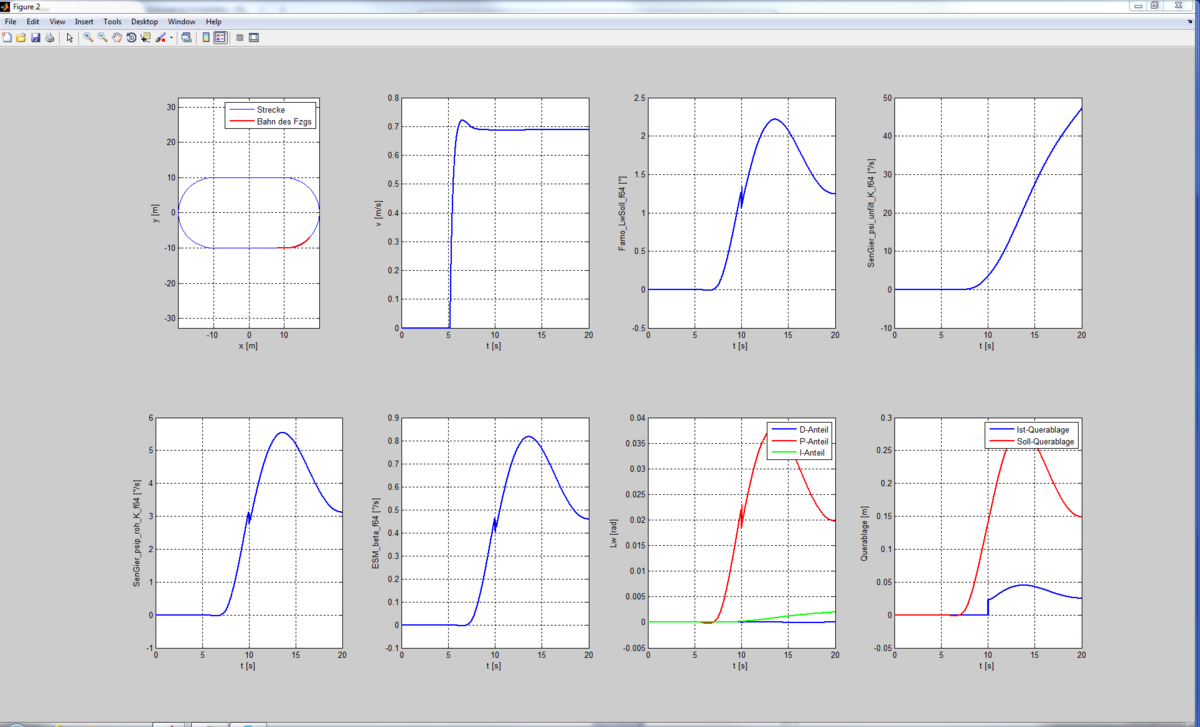Toggle the Edit Plot arrow tool
Screen dimensions: 1200x727
pyautogui.click(x=69, y=38)
